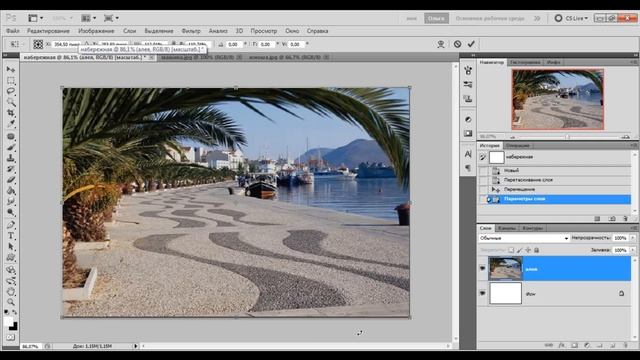
Task: Open the 'Редактирование' menu
Action: [48, 31]
